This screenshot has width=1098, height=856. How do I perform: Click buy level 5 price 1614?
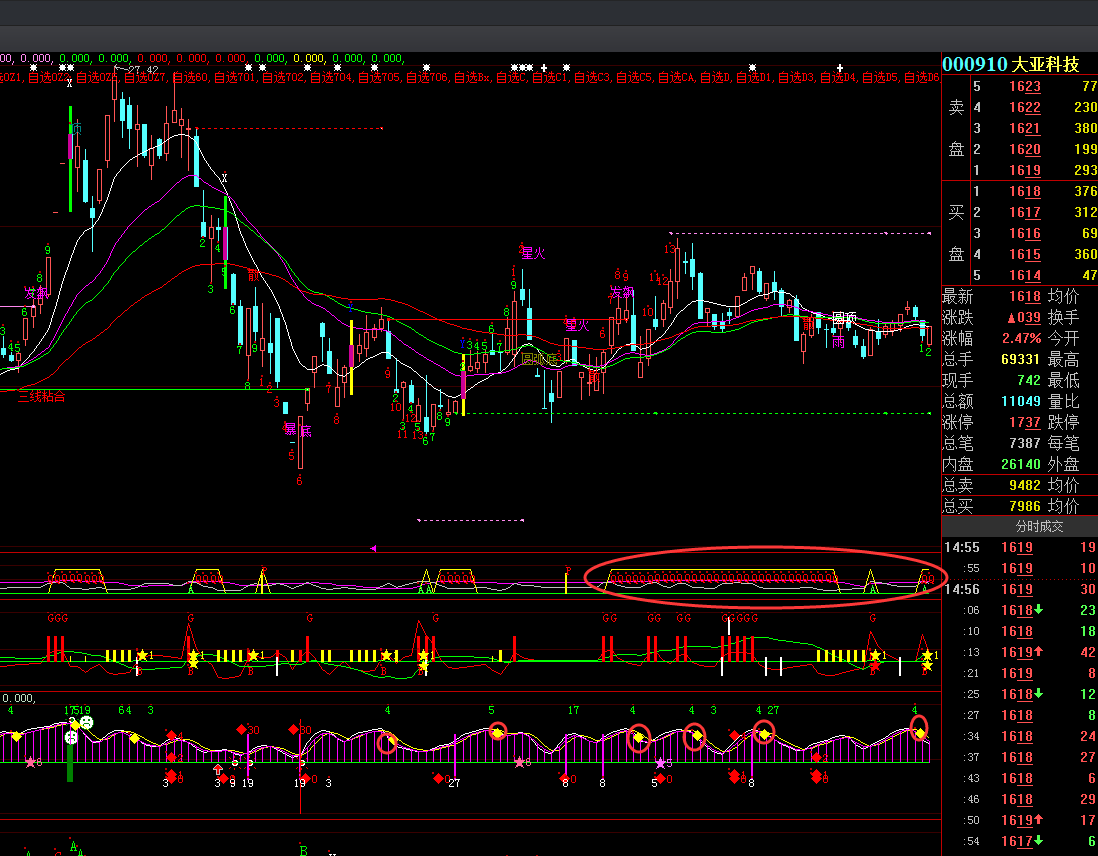(1024, 275)
